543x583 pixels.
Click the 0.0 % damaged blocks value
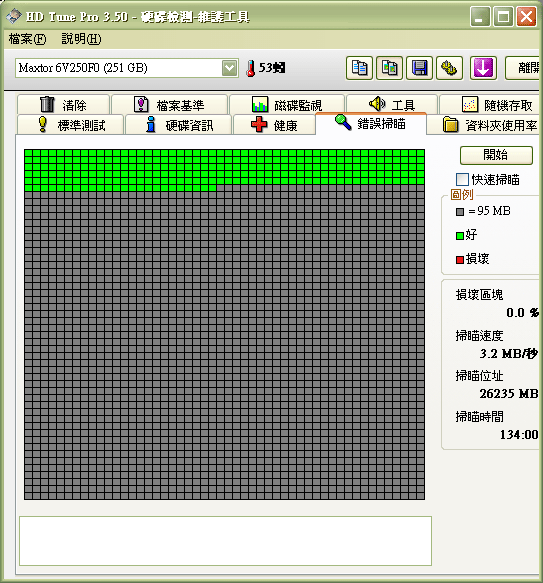coord(522,313)
